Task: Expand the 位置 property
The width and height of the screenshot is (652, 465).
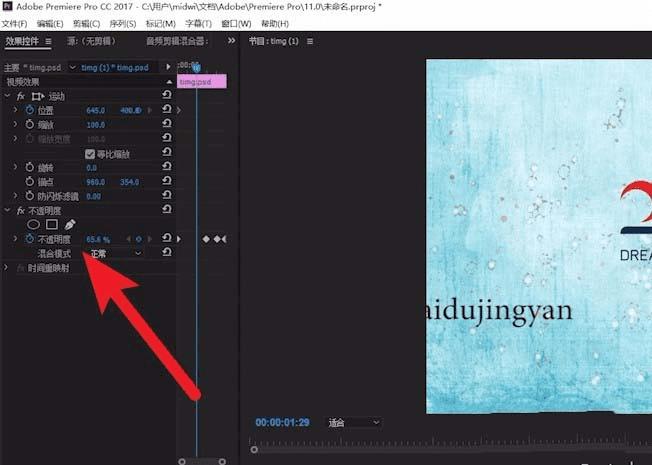Action: (x=16, y=110)
